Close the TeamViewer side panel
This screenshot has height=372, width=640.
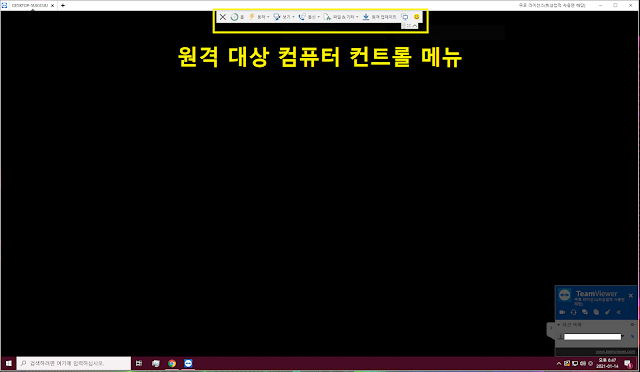point(631,295)
